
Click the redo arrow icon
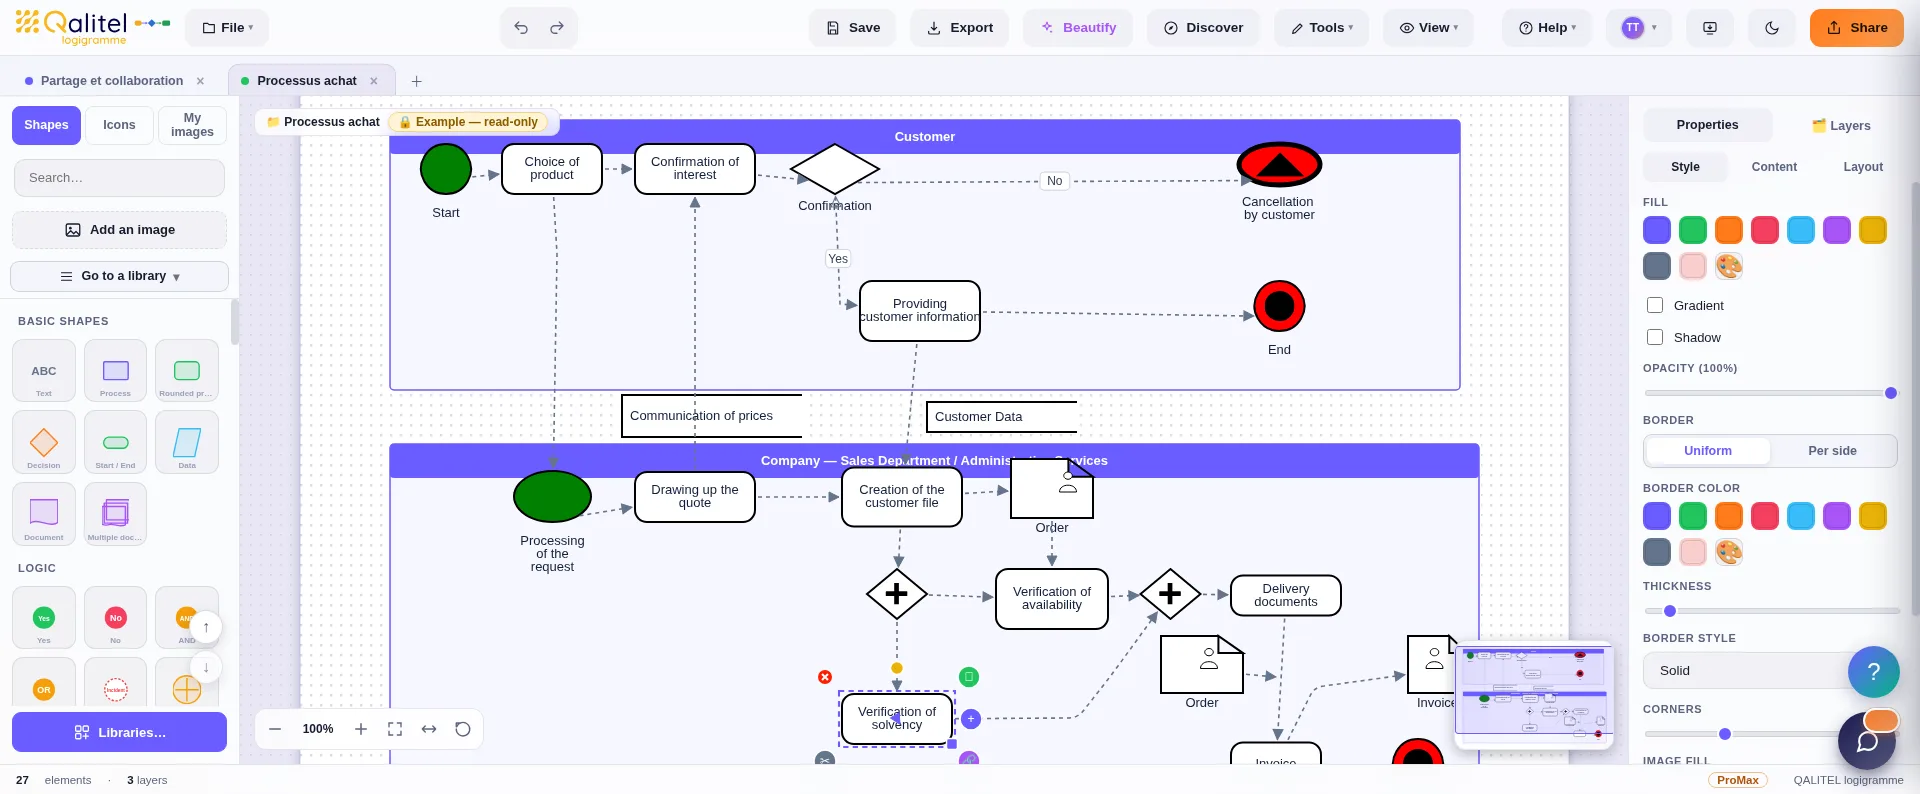[x=557, y=28]
